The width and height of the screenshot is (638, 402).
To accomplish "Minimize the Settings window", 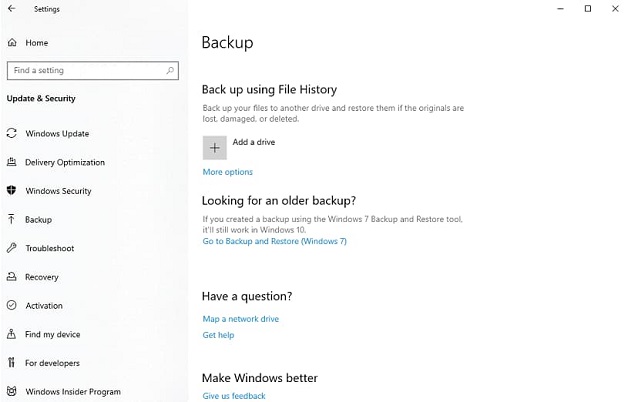I will click(x=560, y=9).
